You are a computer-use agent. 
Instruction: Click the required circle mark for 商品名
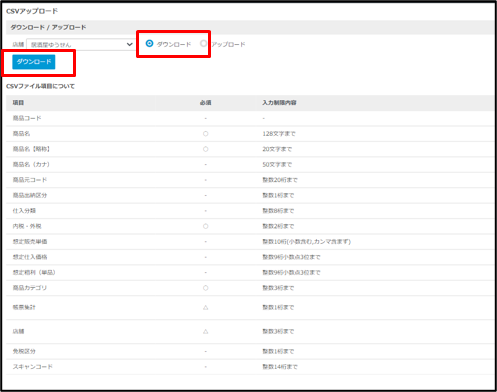pos(206,134)
